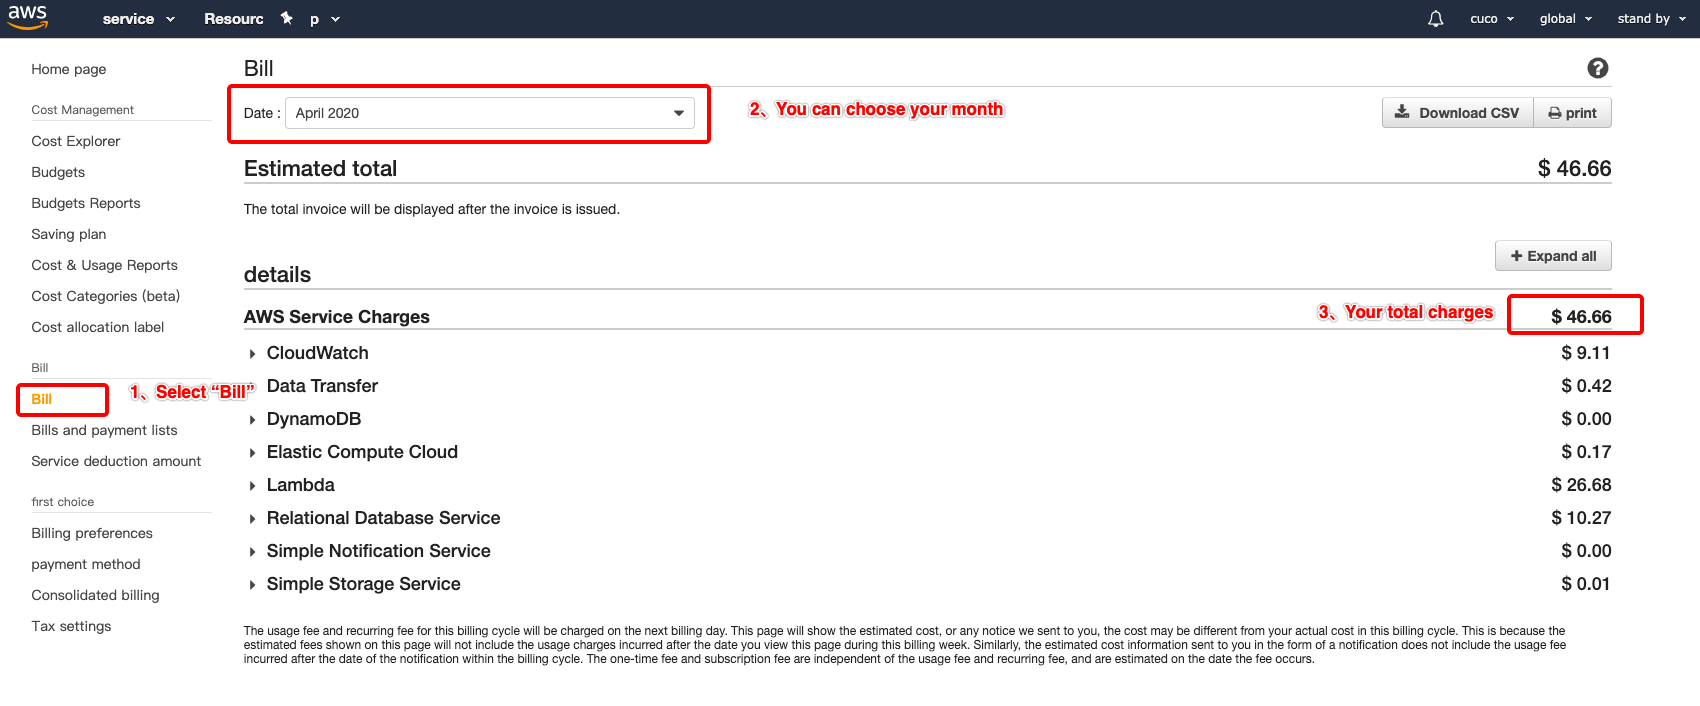Open Cost Explorer in sidebar
This screenshot has height=706, width=1700.
pyautogui.click(x=76, y=141)
